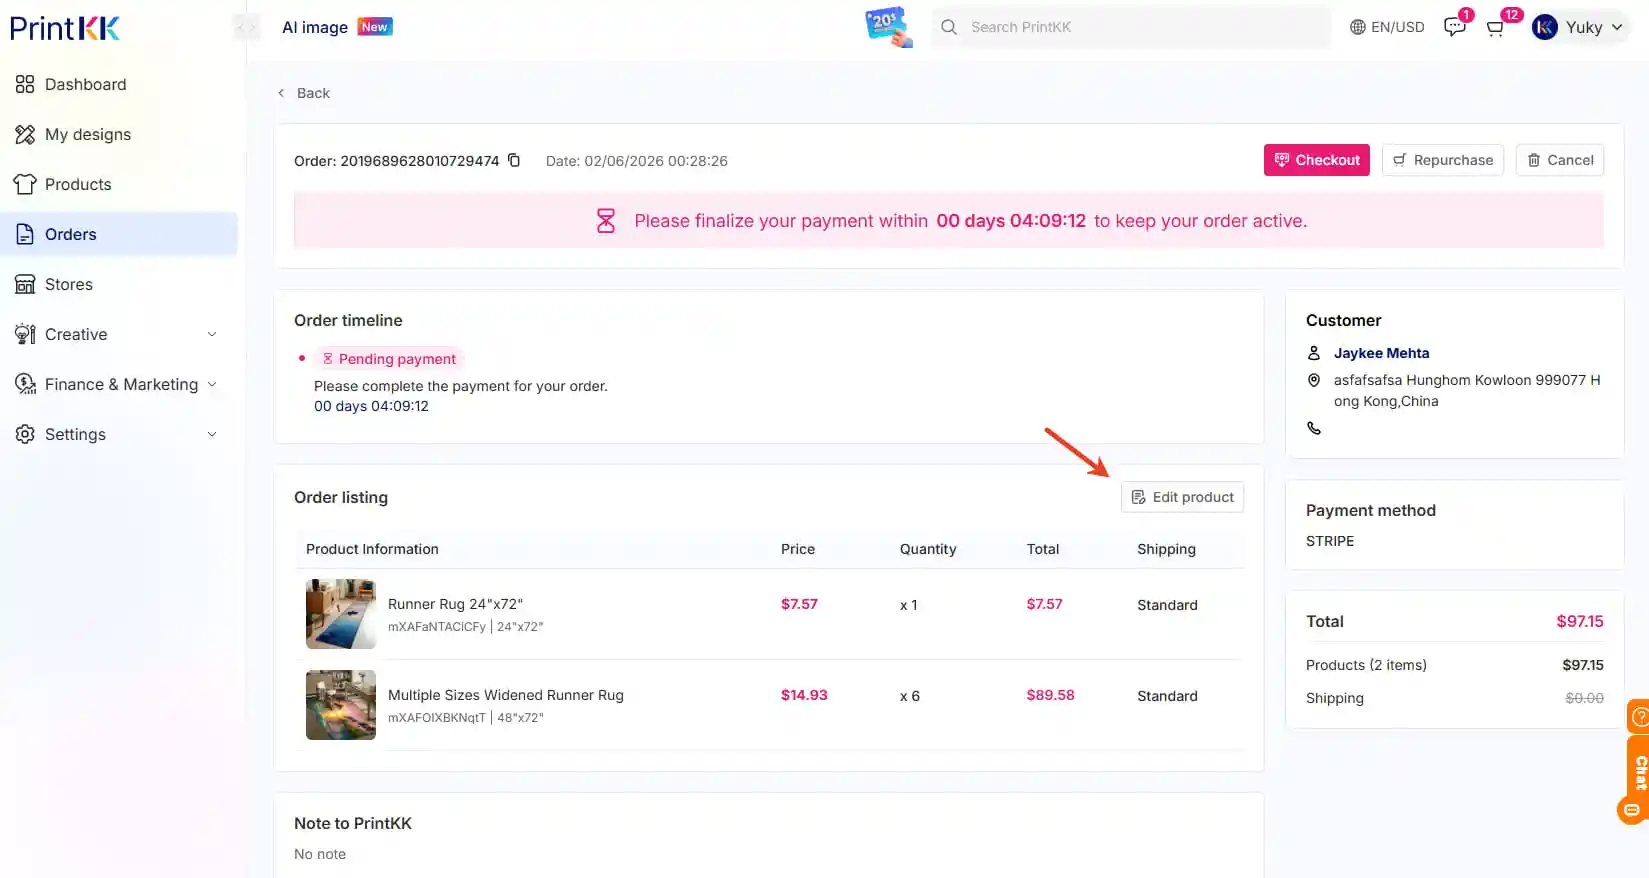Click the mXAFOIXBKNqtT SKU text
Viewport: 1649px width, 878px height.
point(437,718)
